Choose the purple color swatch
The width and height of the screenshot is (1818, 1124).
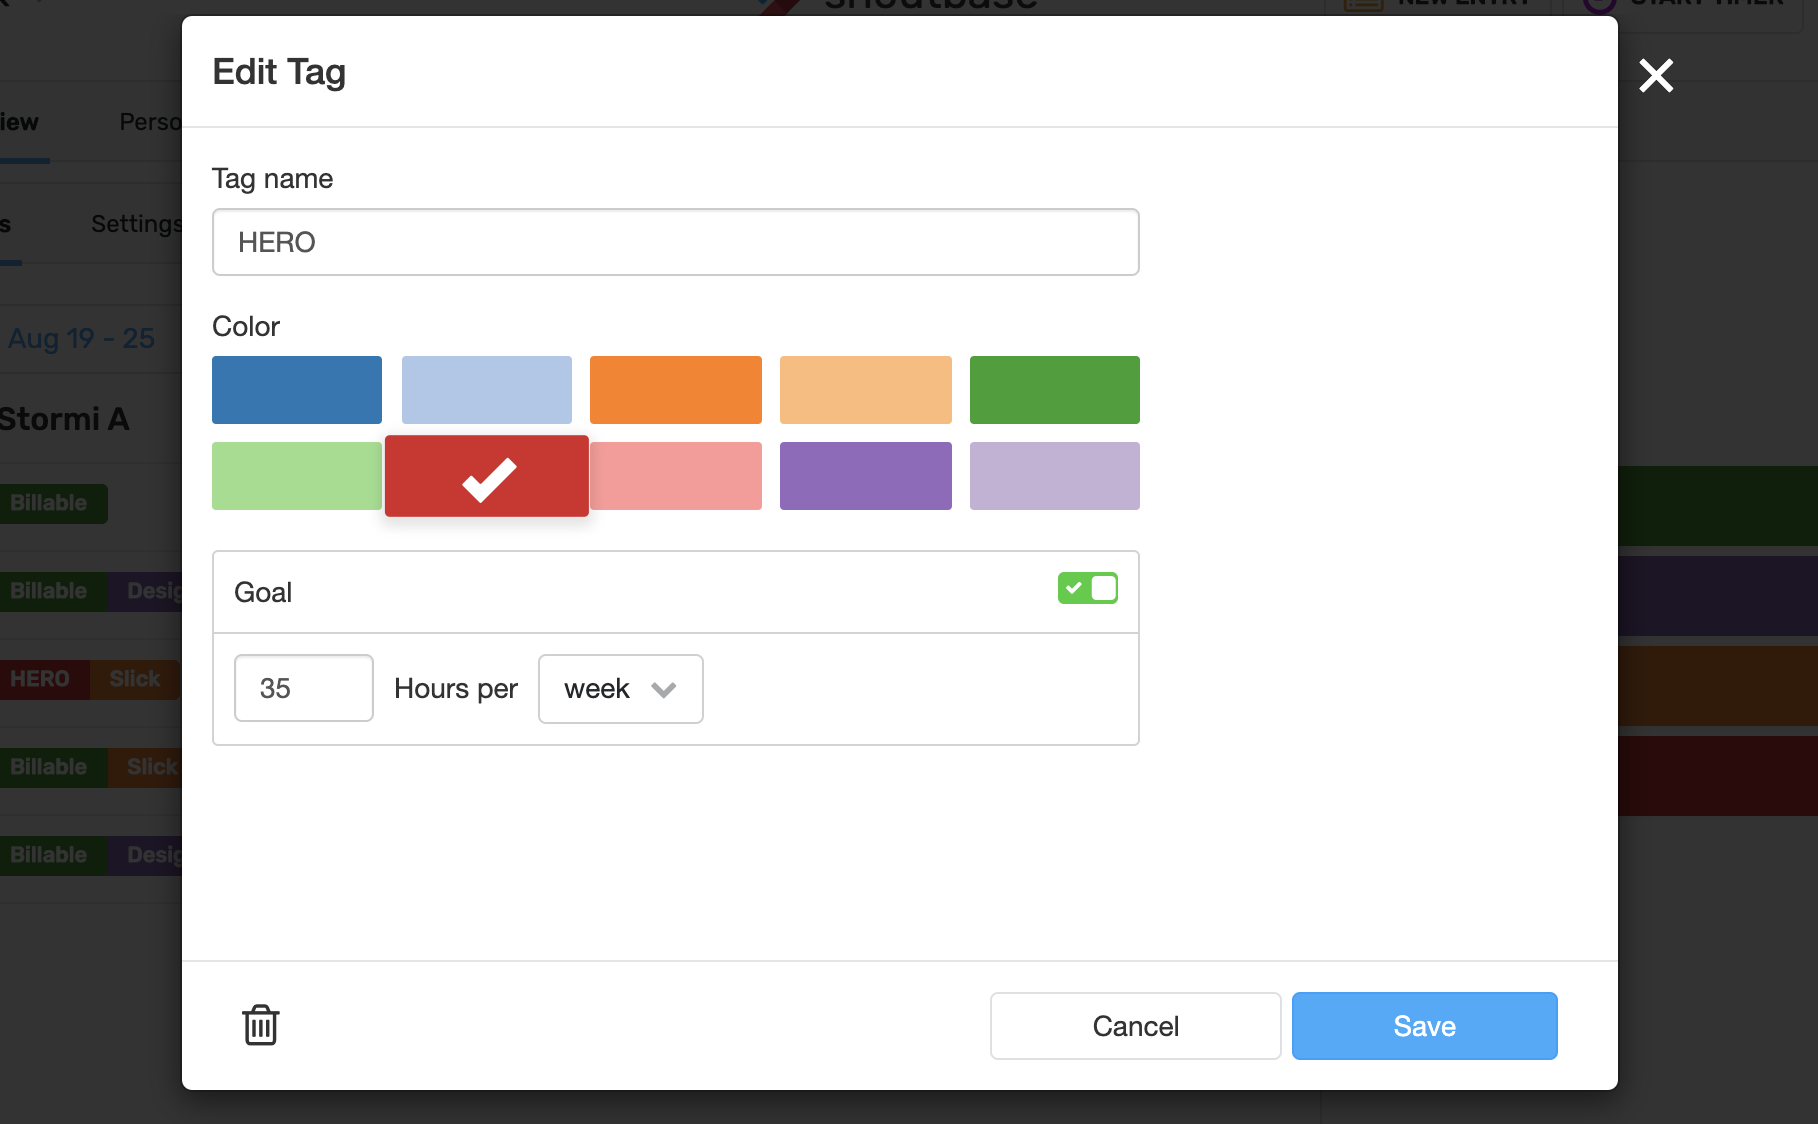[866, 476]
